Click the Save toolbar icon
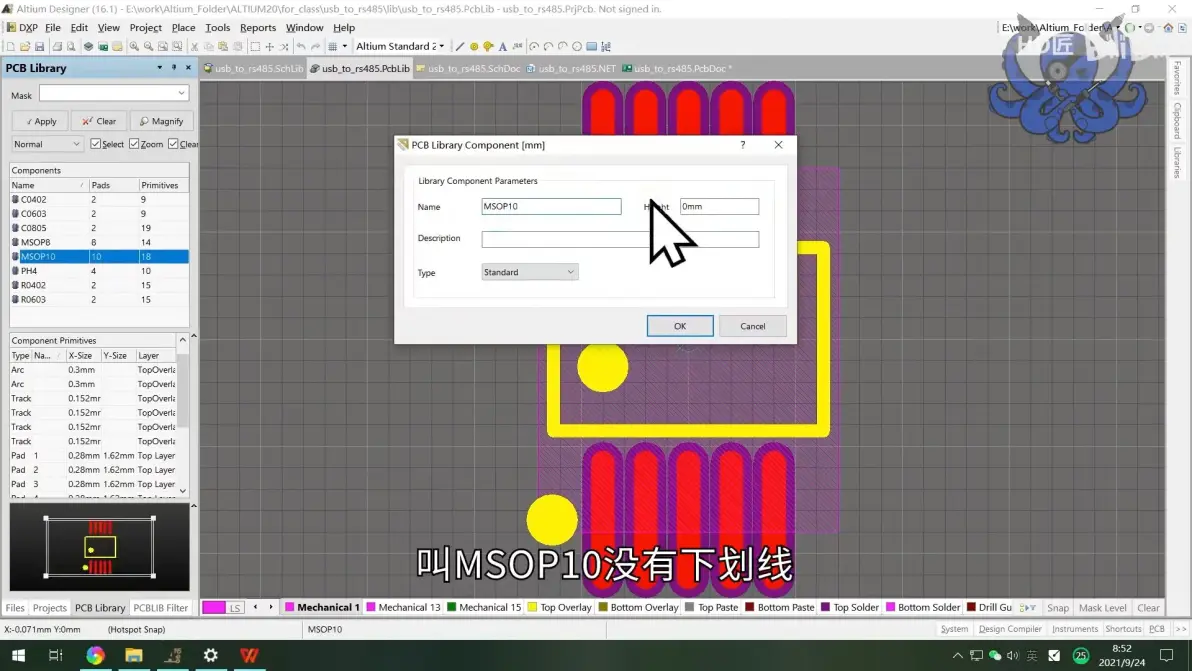The width and height of the screenshot is (1192, 671). 40,46
